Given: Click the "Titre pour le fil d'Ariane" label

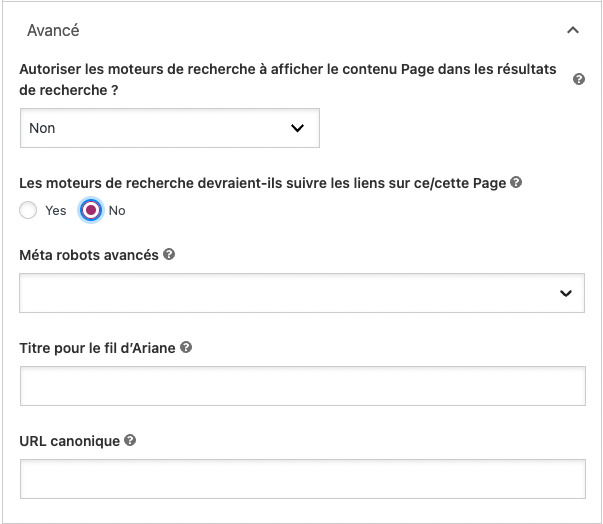Looking at the screenshot, I should [98, 348].
